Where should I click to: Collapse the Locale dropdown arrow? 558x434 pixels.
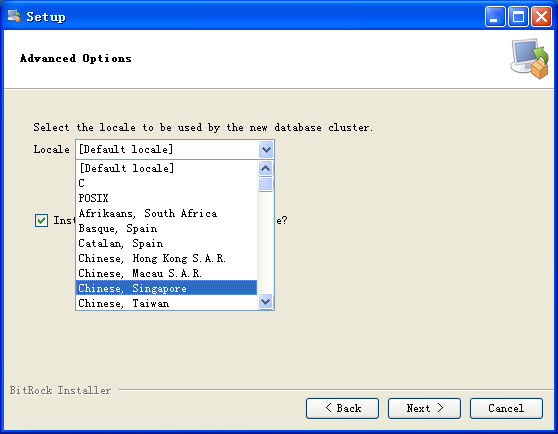click(266, 149)
